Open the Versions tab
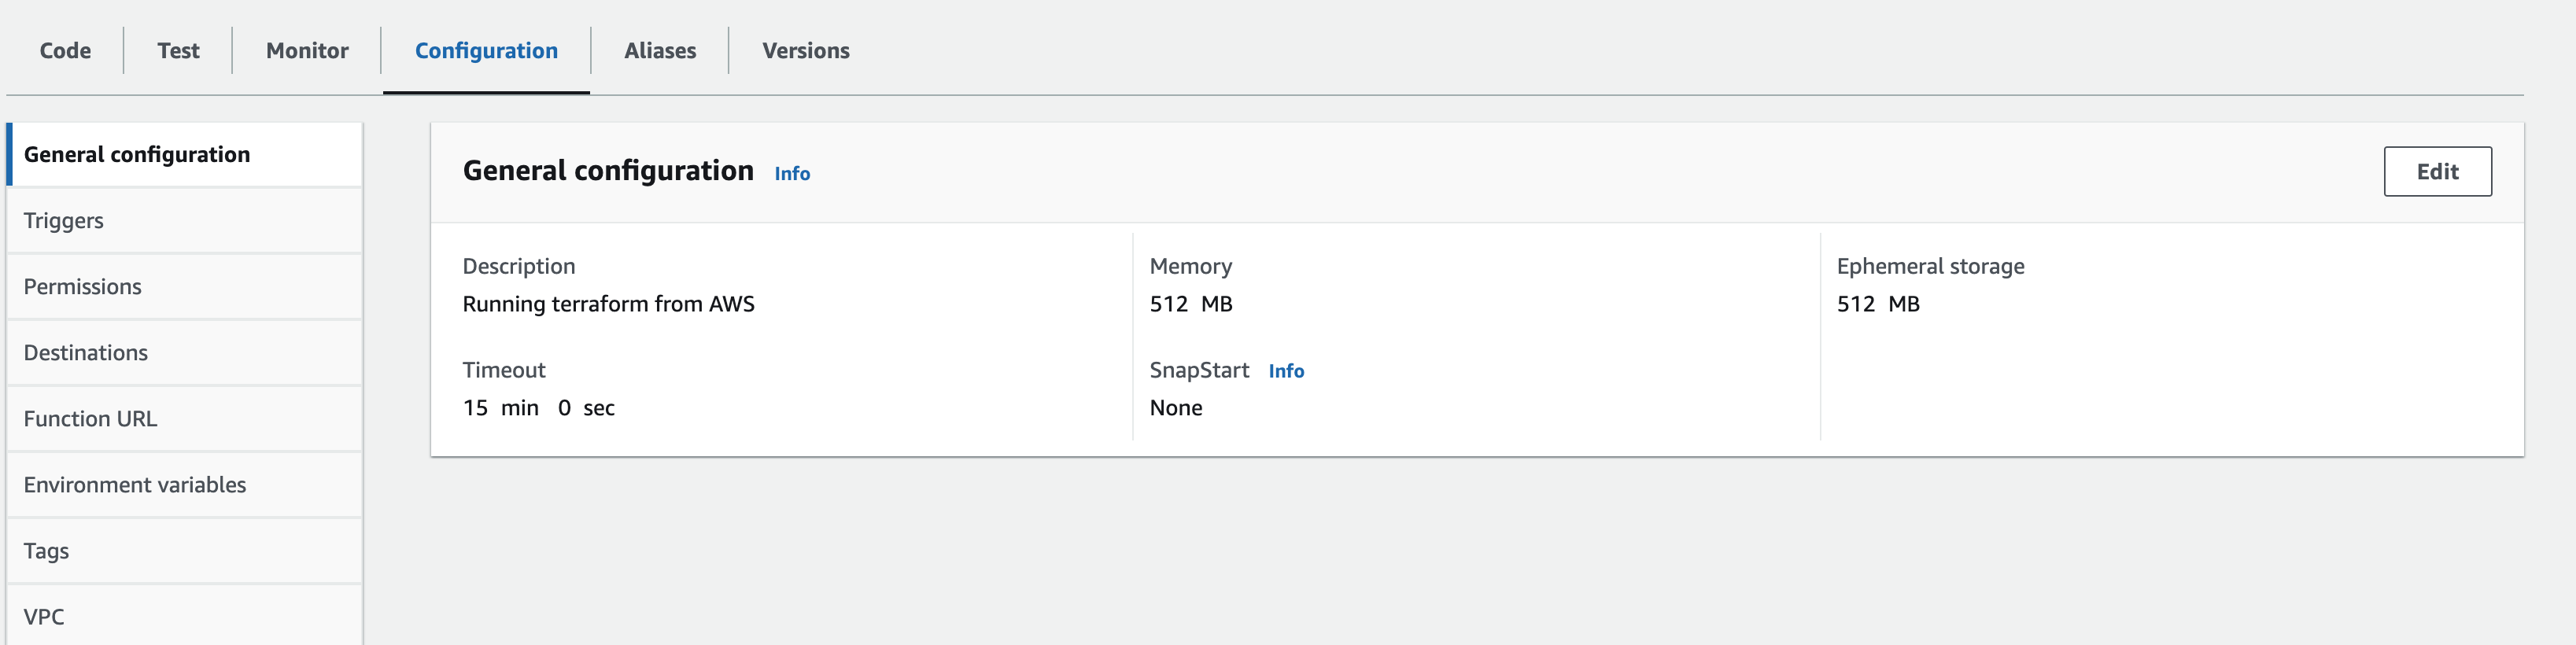The width and height of the screenshot is (2576, 645). click(x=806, y=50)
